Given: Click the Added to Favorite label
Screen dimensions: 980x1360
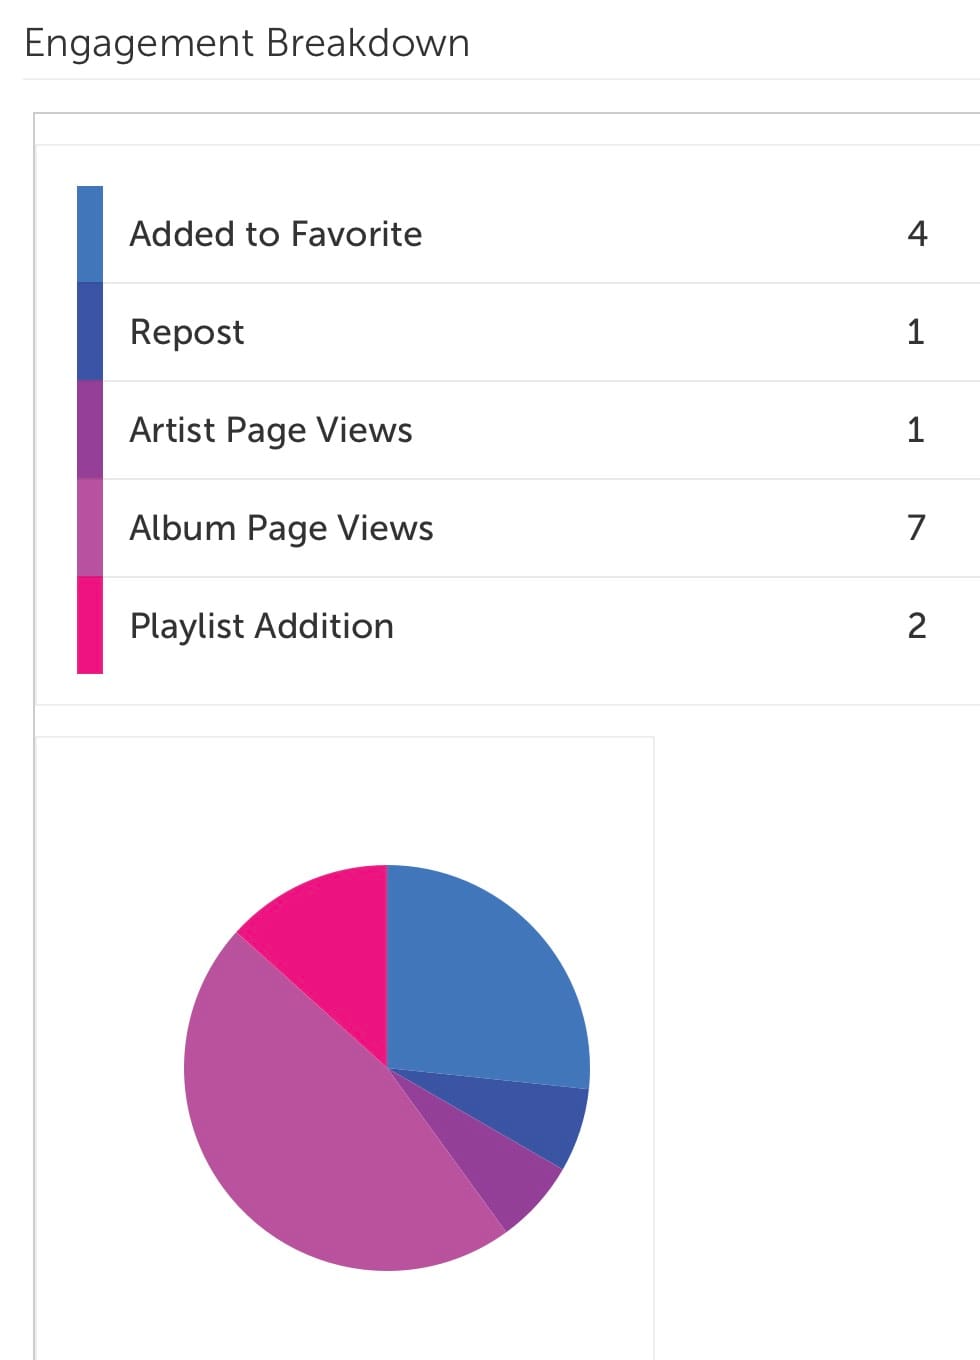Looking at the screenshot, I should (276, 234).
